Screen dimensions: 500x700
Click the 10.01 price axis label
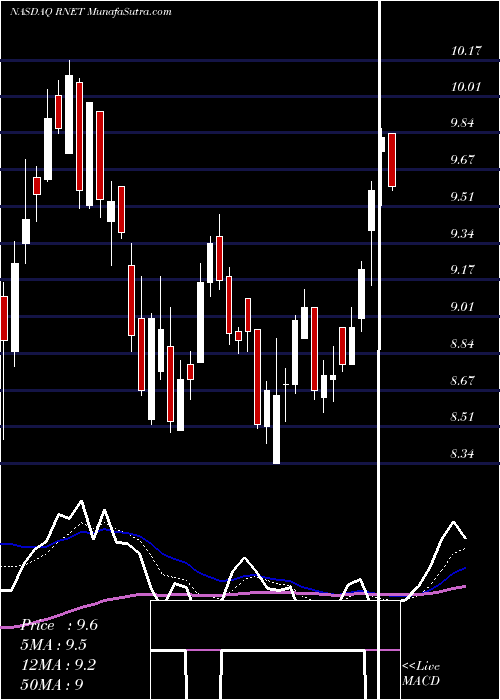[466, 87]
